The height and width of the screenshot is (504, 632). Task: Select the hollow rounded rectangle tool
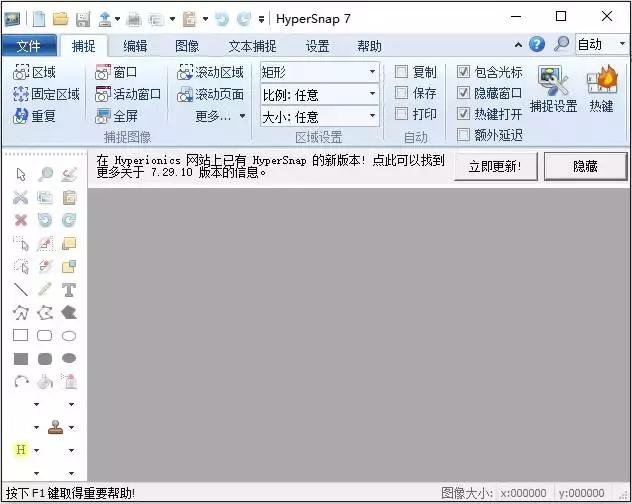click(x=45, y=335)
